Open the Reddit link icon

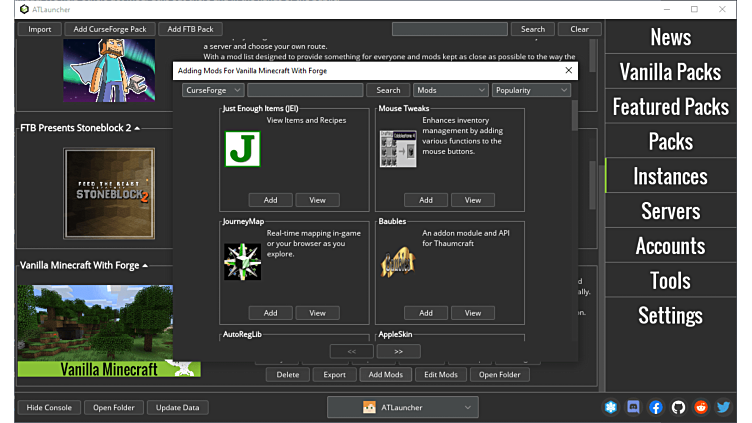tap(701, 407)
